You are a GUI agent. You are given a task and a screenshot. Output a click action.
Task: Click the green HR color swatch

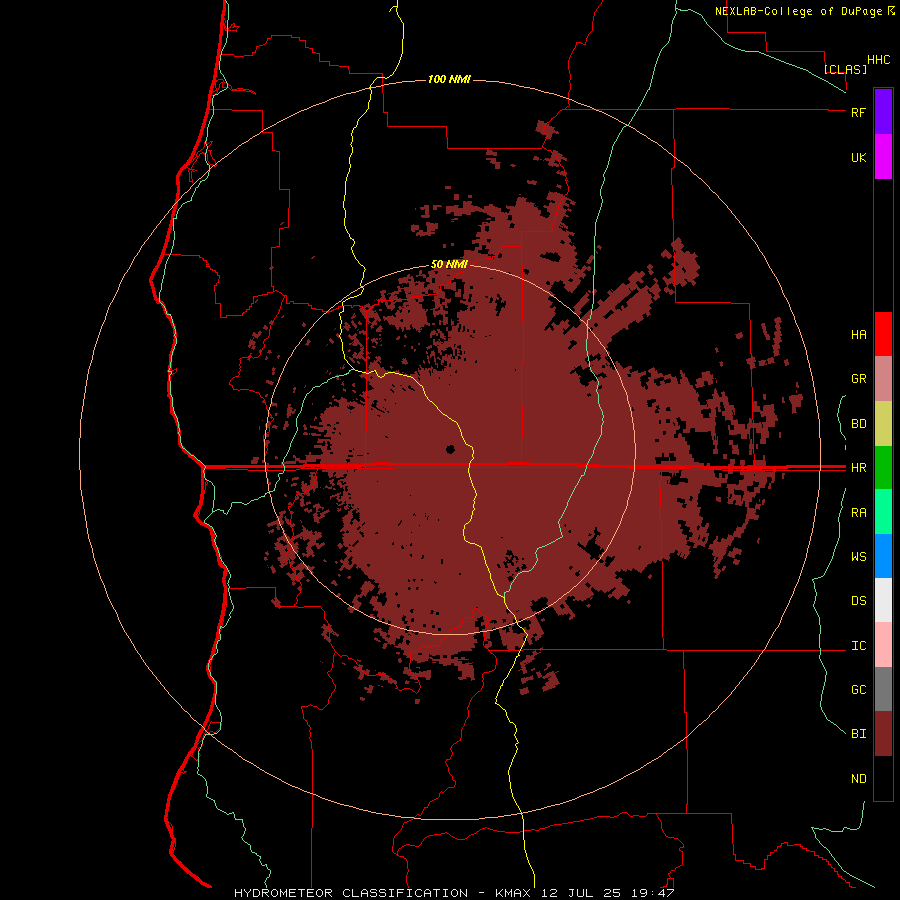883,468
